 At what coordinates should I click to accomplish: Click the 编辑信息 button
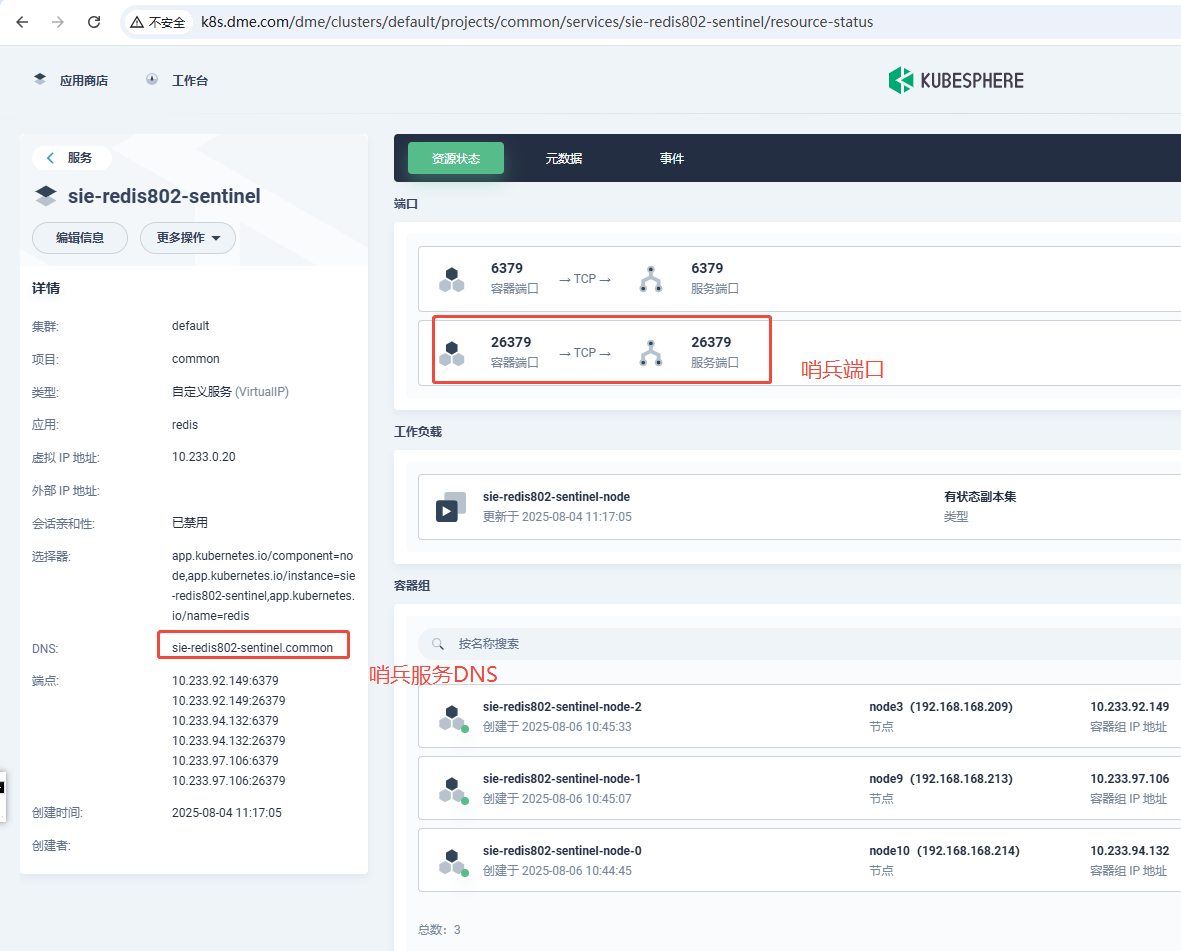[x=80, y=238]
